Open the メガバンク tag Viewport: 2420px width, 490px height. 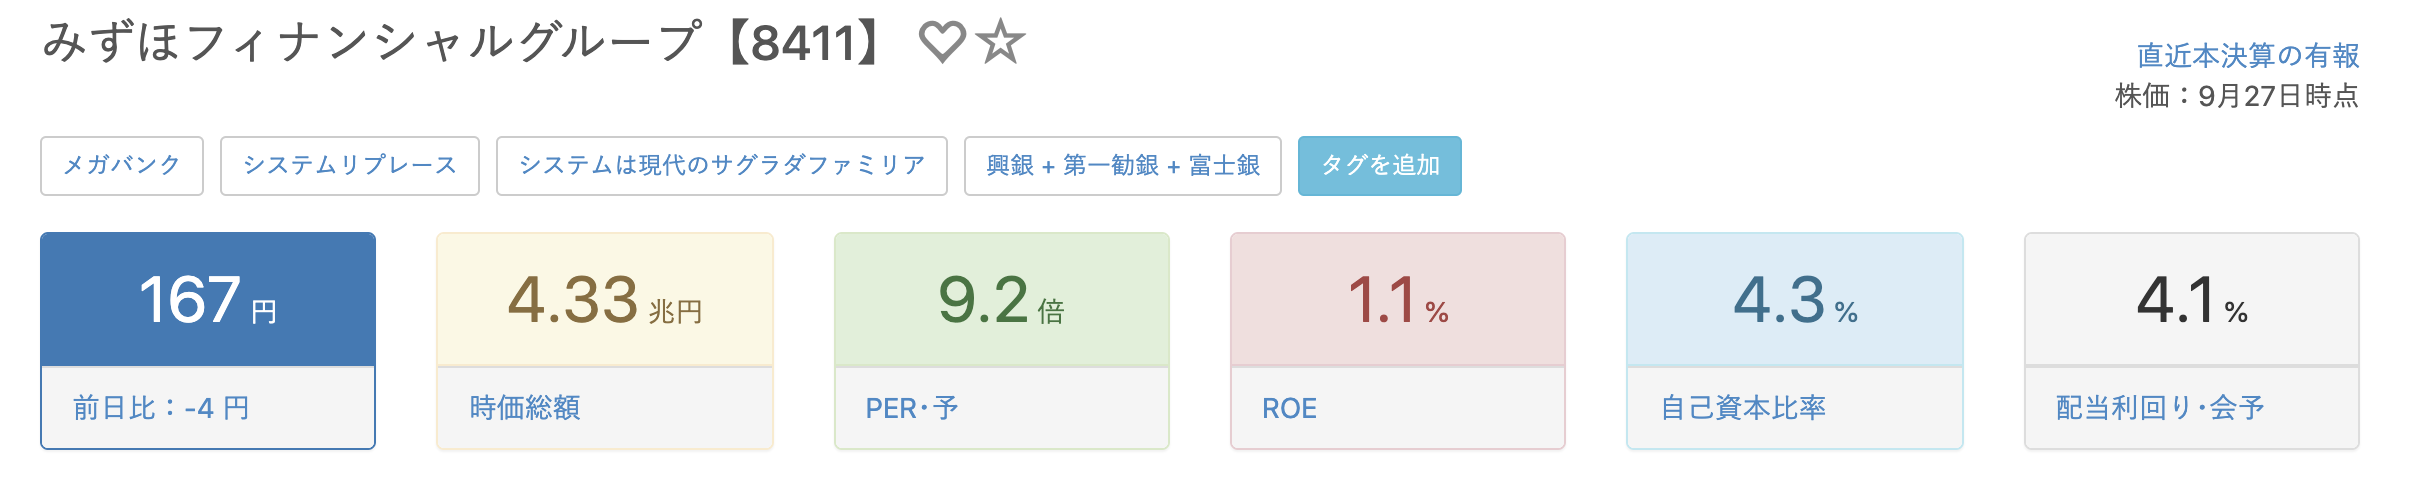(122, 166)
